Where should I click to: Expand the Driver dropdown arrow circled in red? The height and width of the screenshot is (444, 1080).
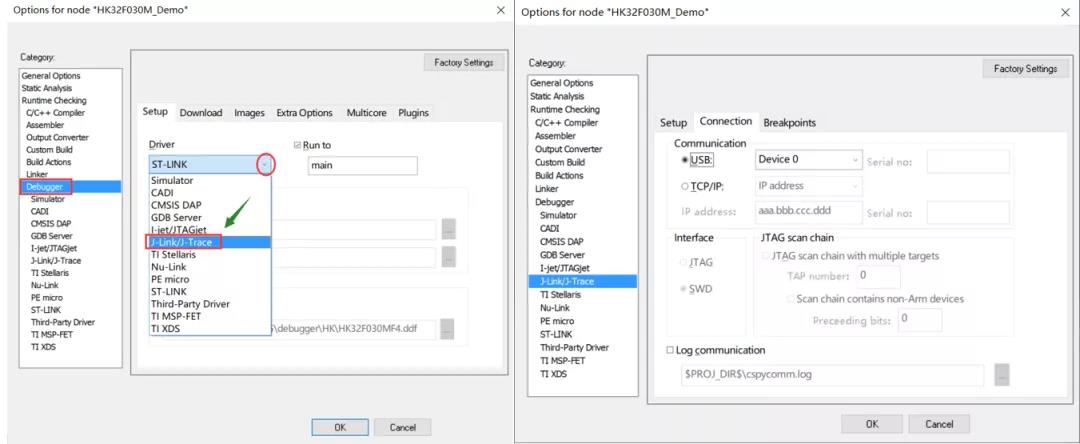(x=265, y=165)
